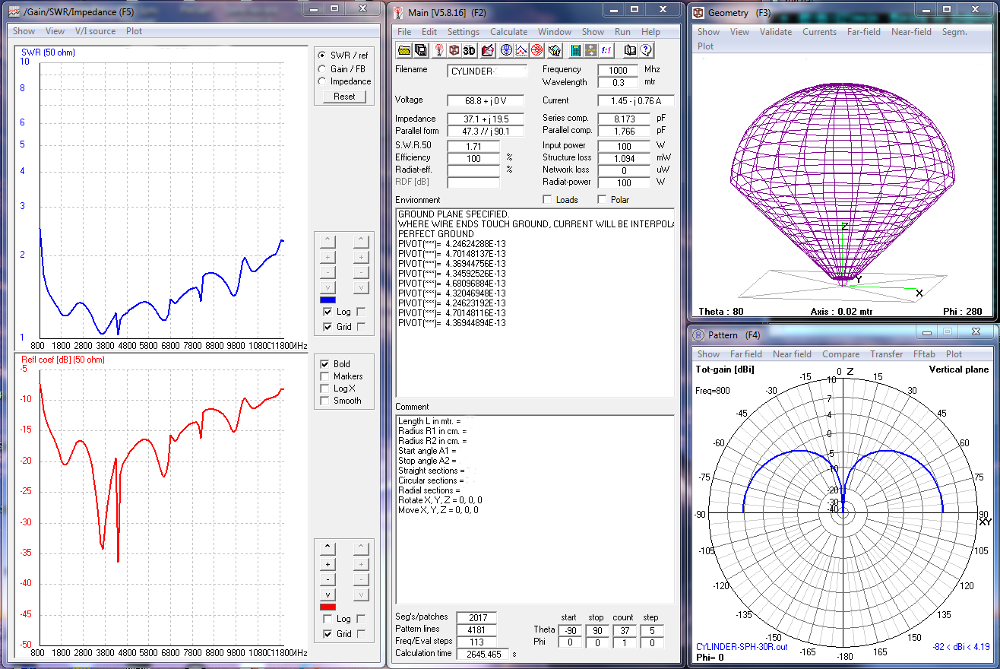Click the Frequency input field
The height and width of the screenshot is (669, 1000).
[618, 70]
